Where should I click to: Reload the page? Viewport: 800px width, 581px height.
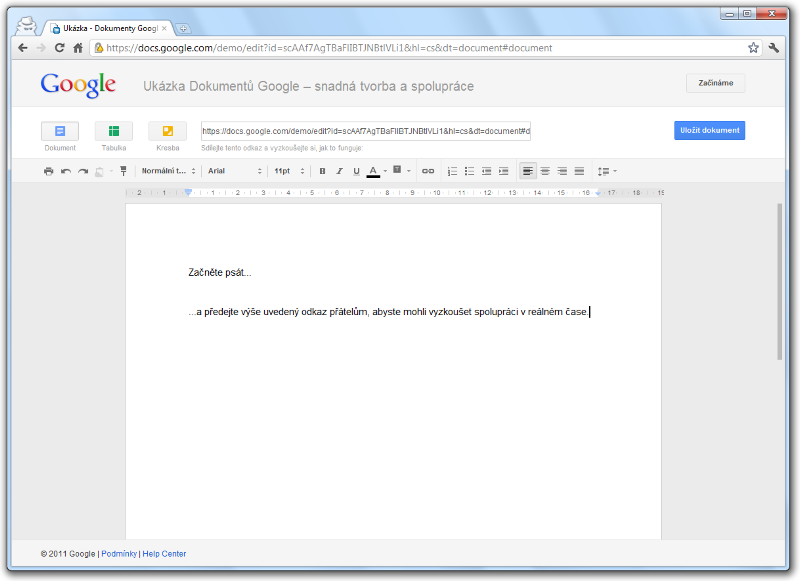pyautogui.click(x=60, y=48)
